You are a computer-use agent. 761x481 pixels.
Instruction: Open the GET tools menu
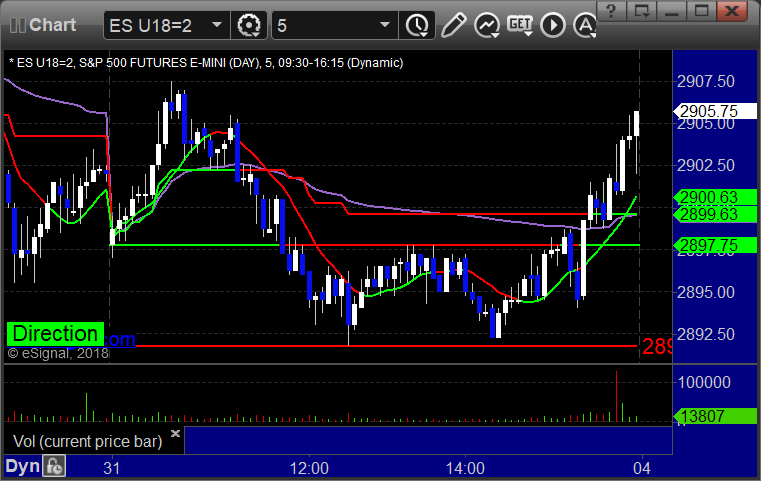(x=520, y=25)
